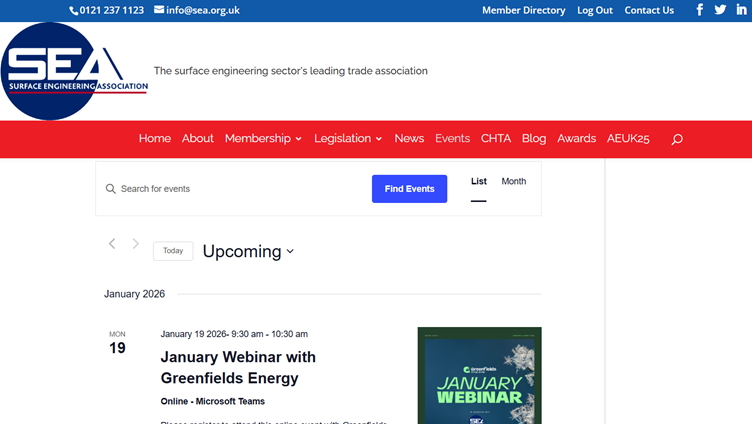Go to previous events arrow
This screenshot has height=424, width=752.
(112, 244)
